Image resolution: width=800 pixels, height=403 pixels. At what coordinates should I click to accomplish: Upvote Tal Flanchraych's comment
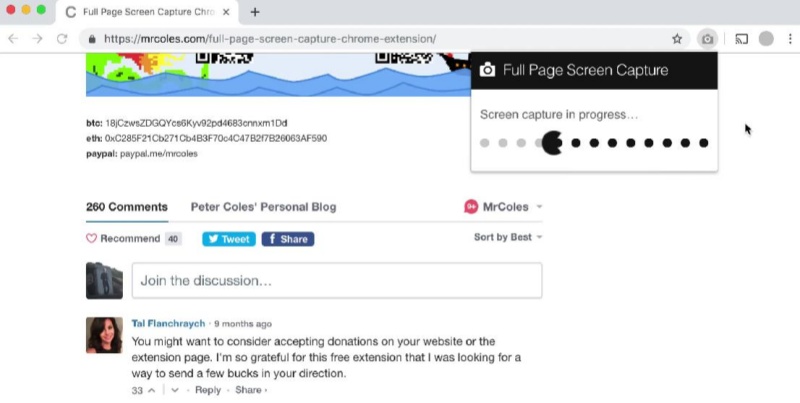point(152,390)
